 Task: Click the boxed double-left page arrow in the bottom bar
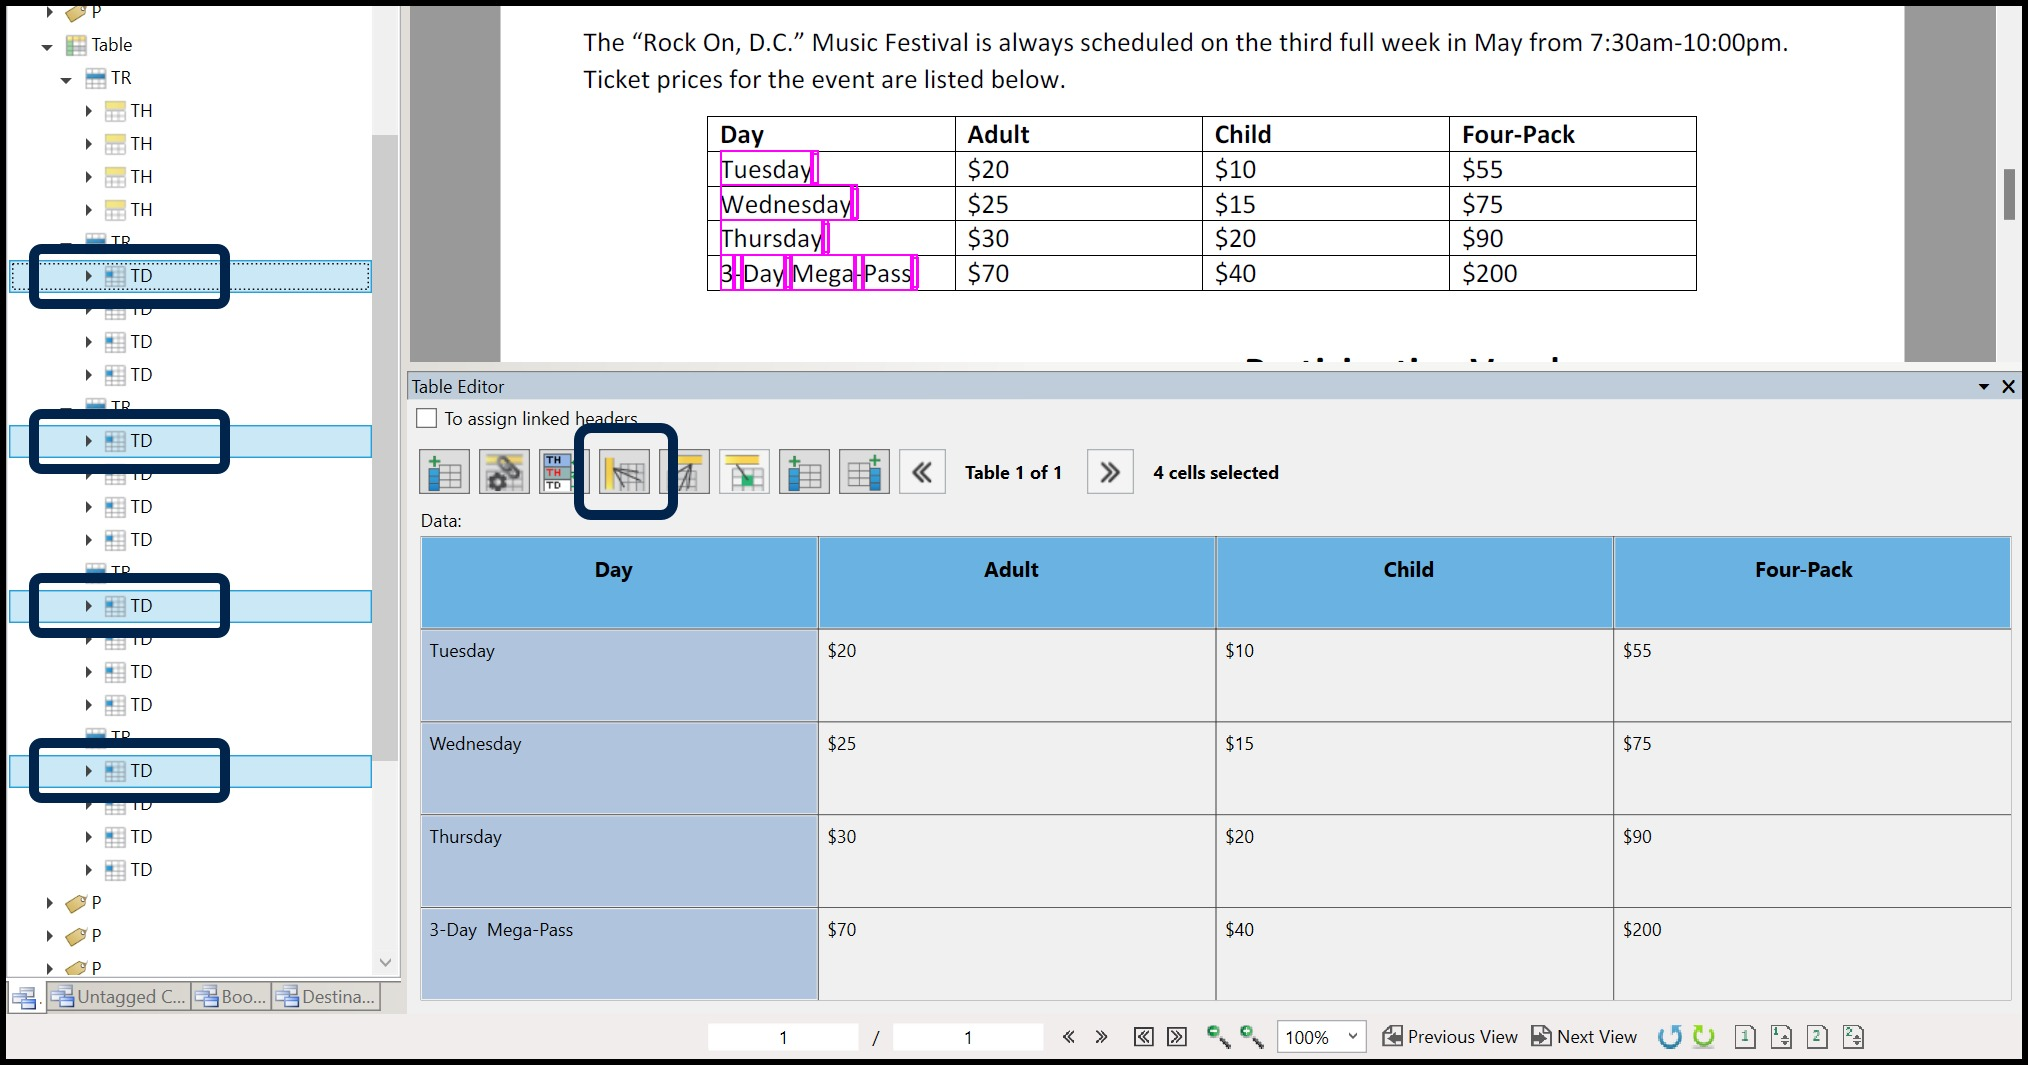1144,1037
